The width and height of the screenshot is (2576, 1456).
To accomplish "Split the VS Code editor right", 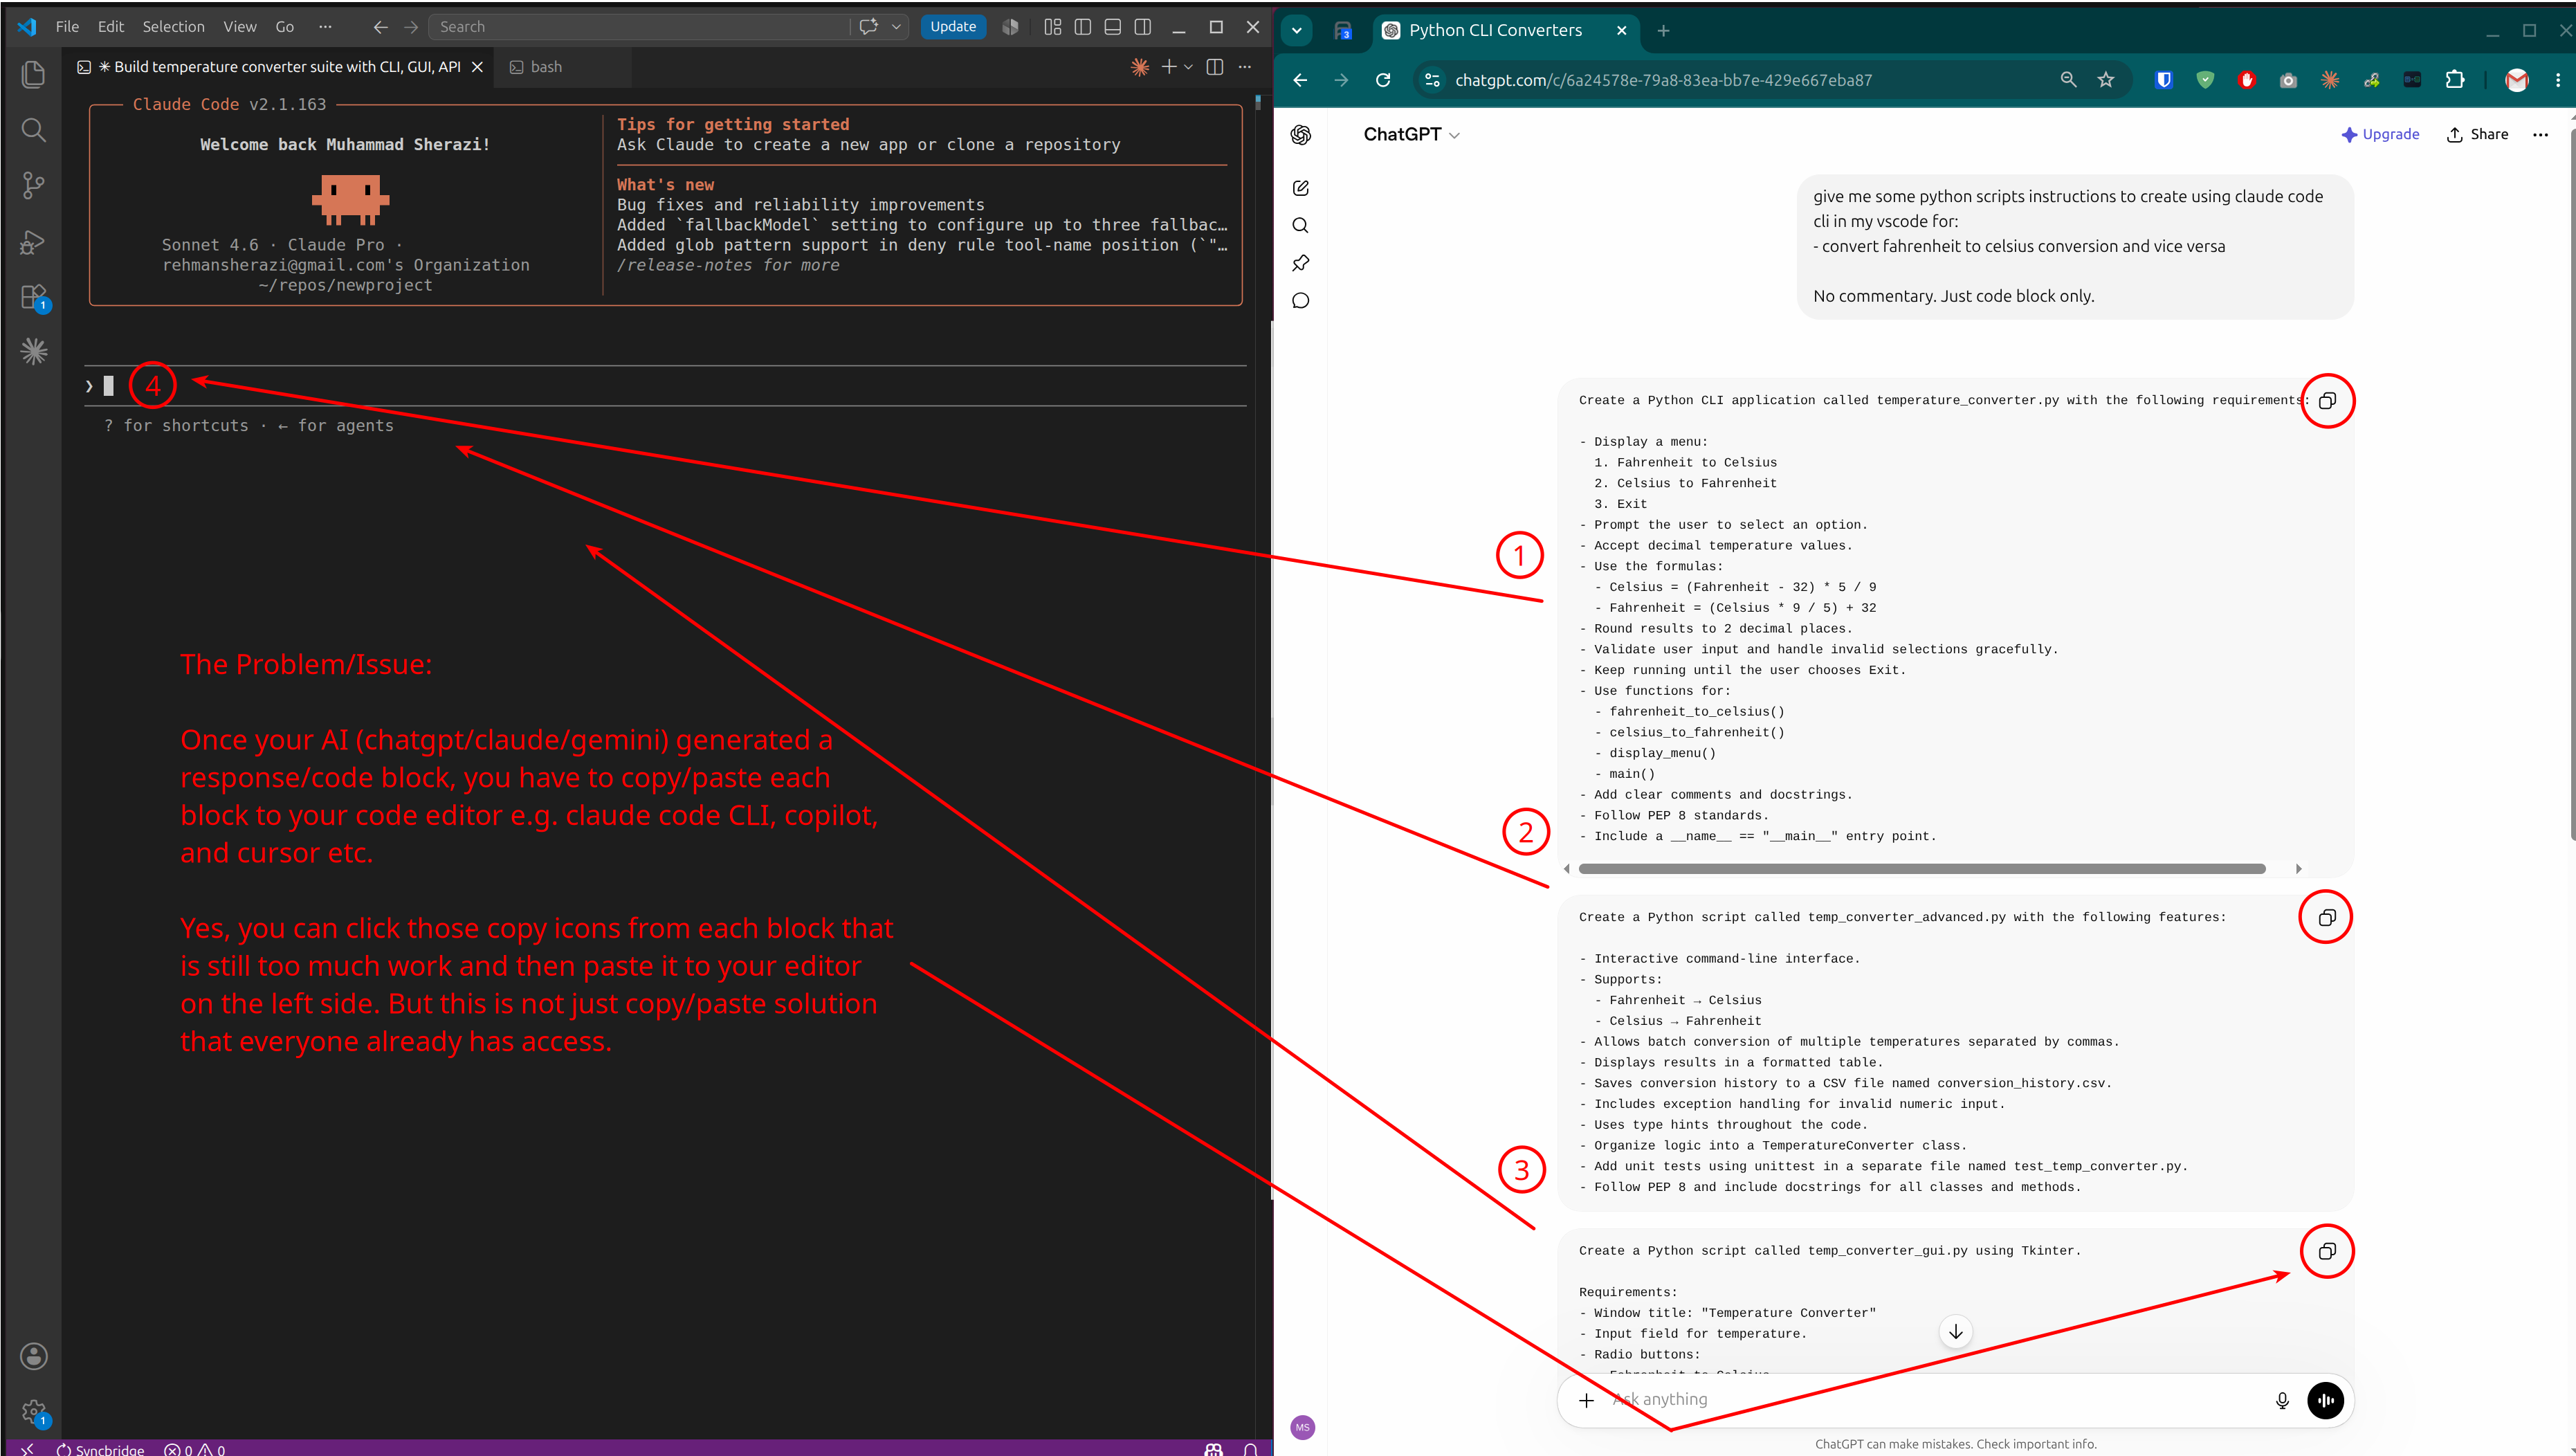I will pos(1215,67).
